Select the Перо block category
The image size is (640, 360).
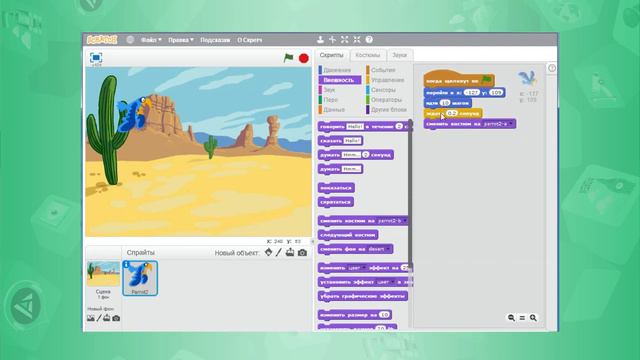coord(331,100)
